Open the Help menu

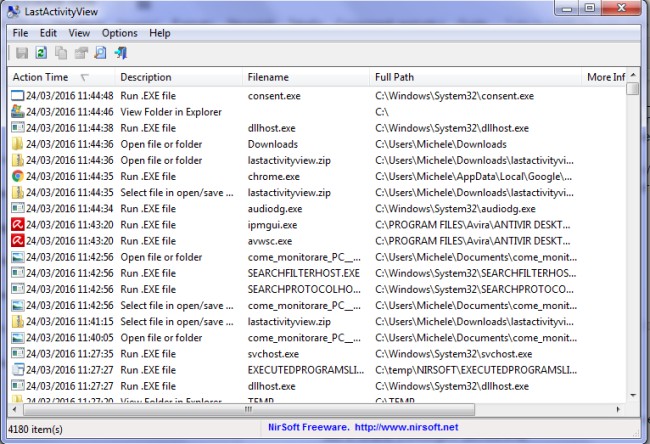(160, 33)
